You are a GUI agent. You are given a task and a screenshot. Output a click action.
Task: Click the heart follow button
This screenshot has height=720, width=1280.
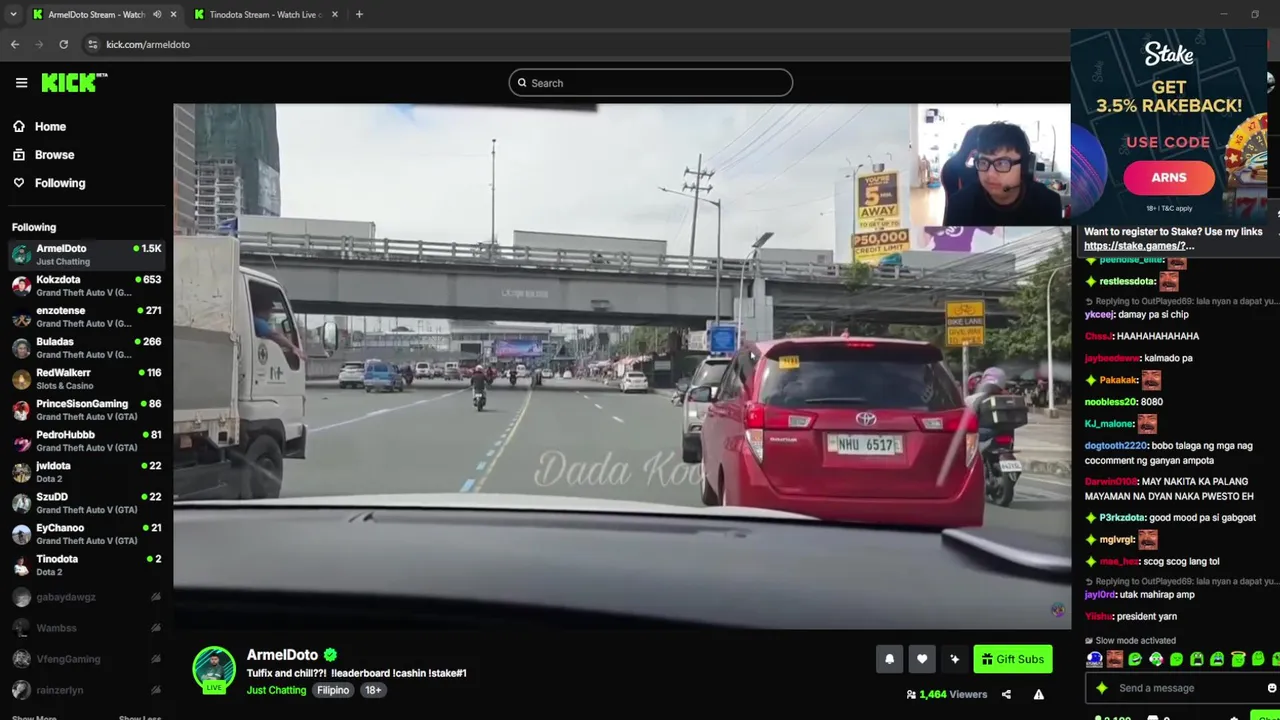point(922,659)
